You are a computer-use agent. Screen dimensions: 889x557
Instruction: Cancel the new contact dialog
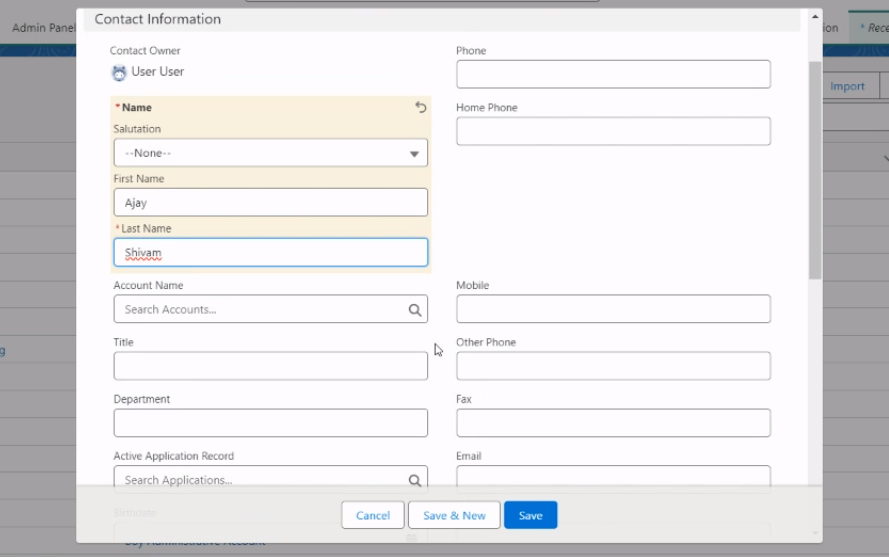tap(373, 515)
